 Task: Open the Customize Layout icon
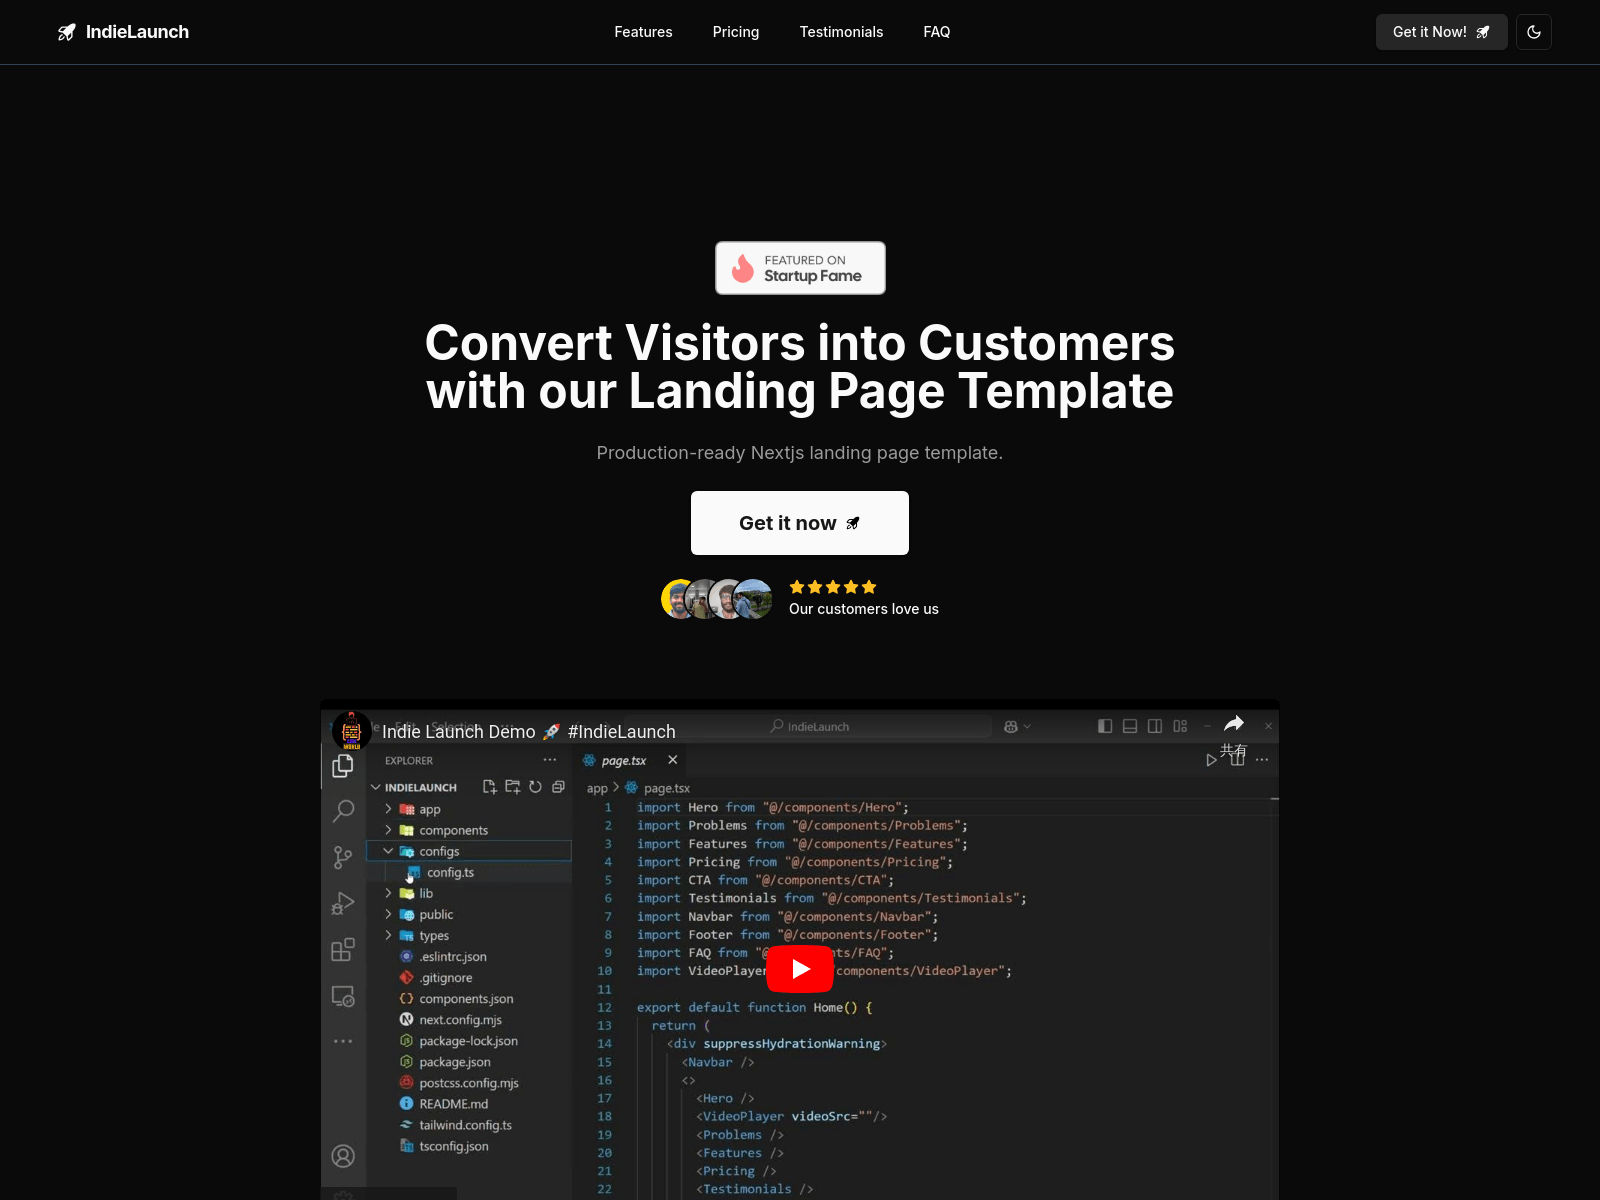1180,726
